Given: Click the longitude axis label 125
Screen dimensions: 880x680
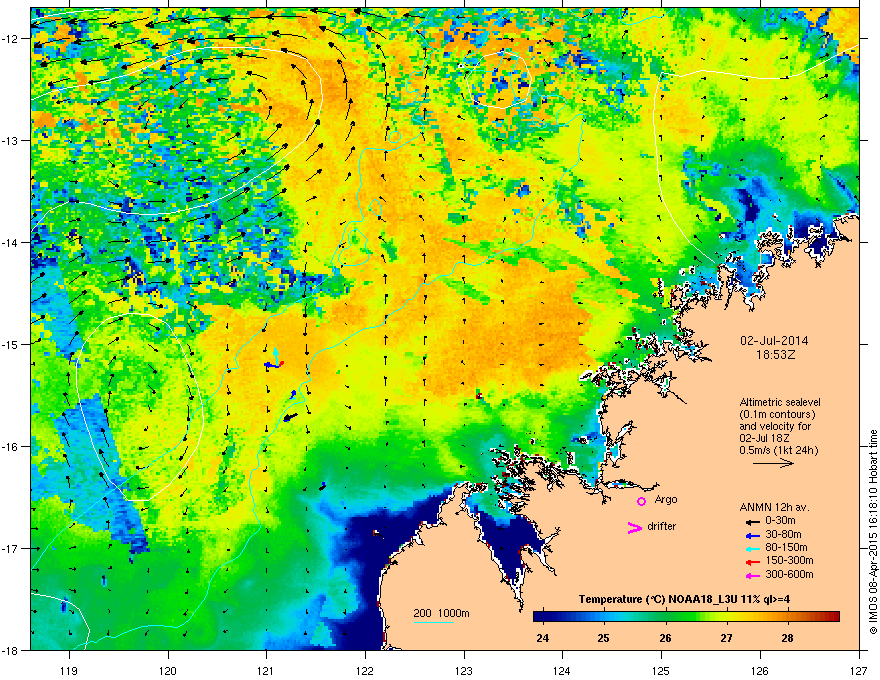Looking at the screenshot, I should tap(661, 670).
